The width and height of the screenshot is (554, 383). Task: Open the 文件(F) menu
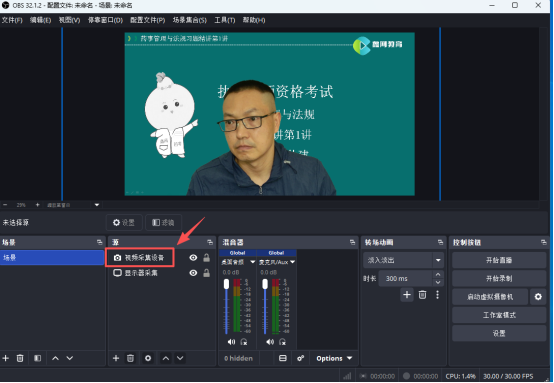point(12,20)
